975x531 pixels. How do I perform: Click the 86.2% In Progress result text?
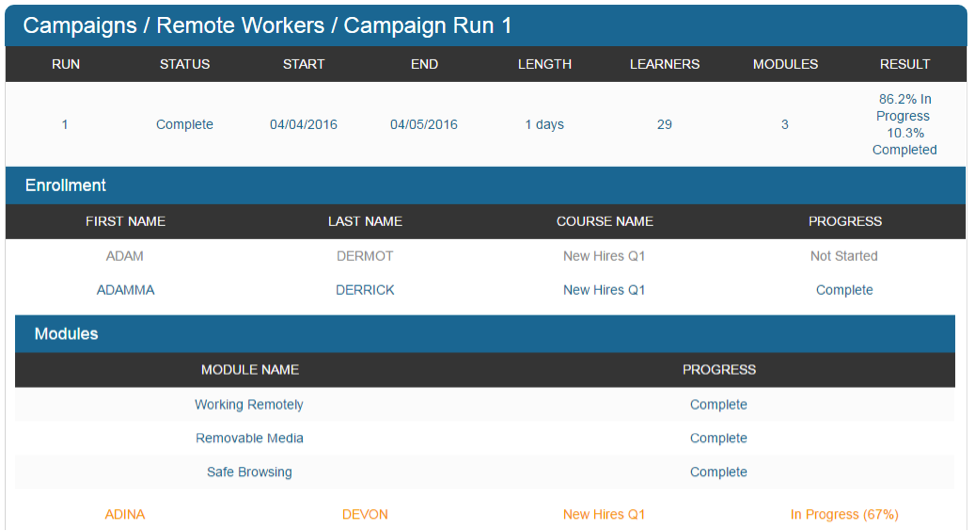(904, 107)
